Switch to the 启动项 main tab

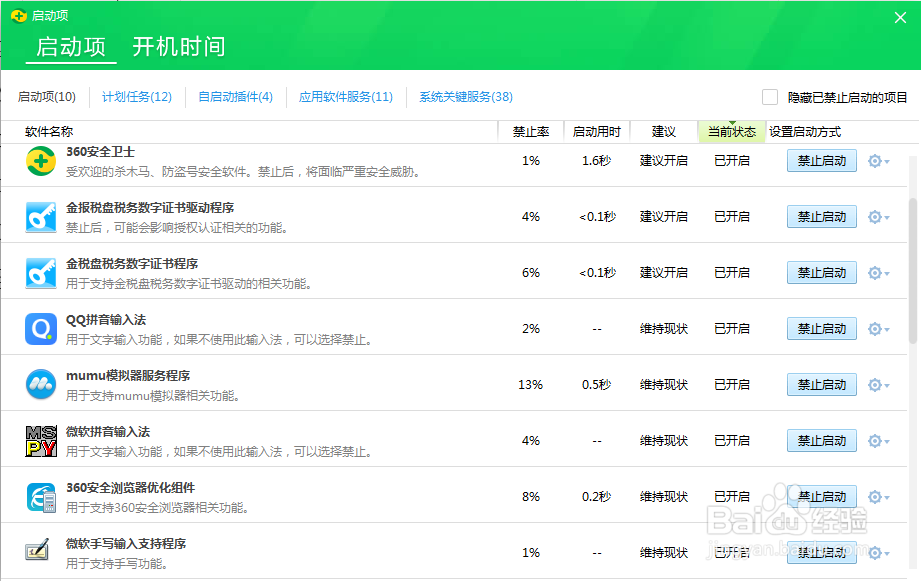[x=71, y=47]
